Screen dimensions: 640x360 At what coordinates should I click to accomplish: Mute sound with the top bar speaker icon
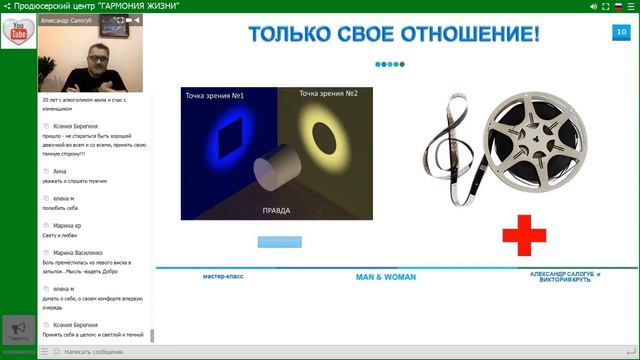coord(593,7)
